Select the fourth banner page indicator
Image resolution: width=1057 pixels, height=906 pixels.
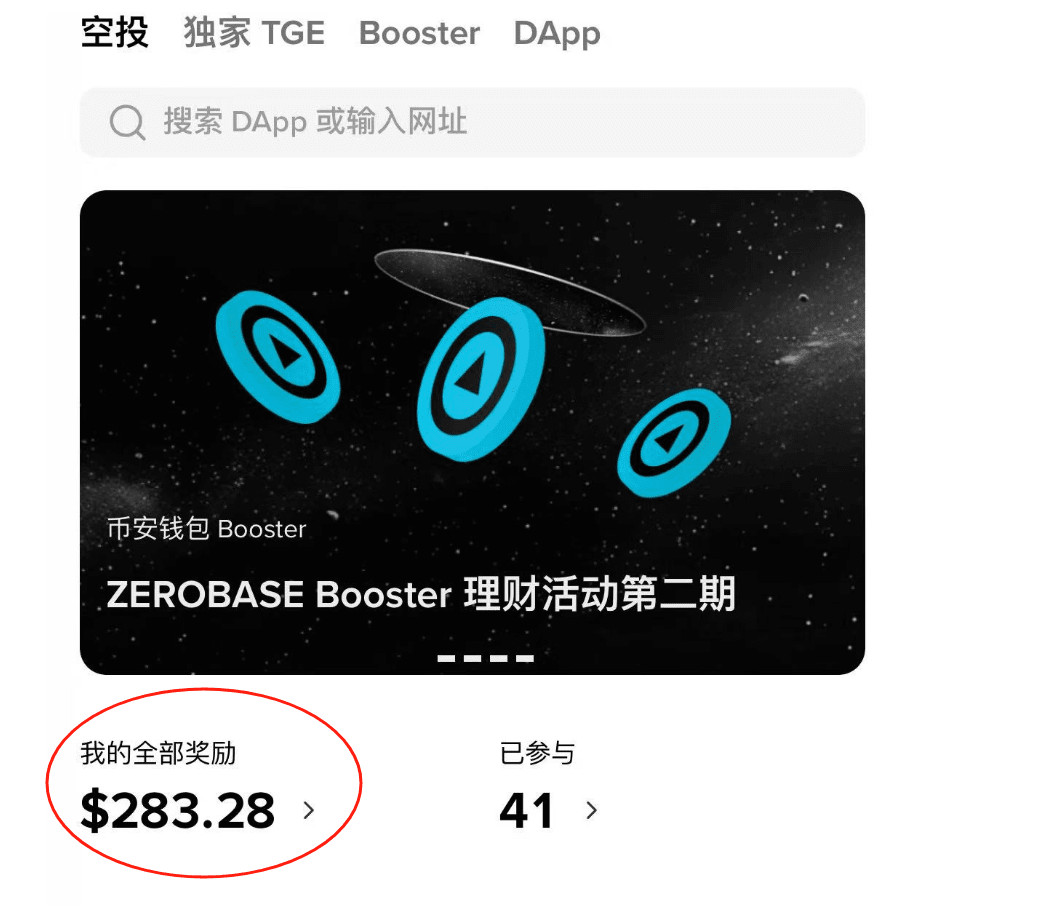pyautogui.click(x=525, y=658)
